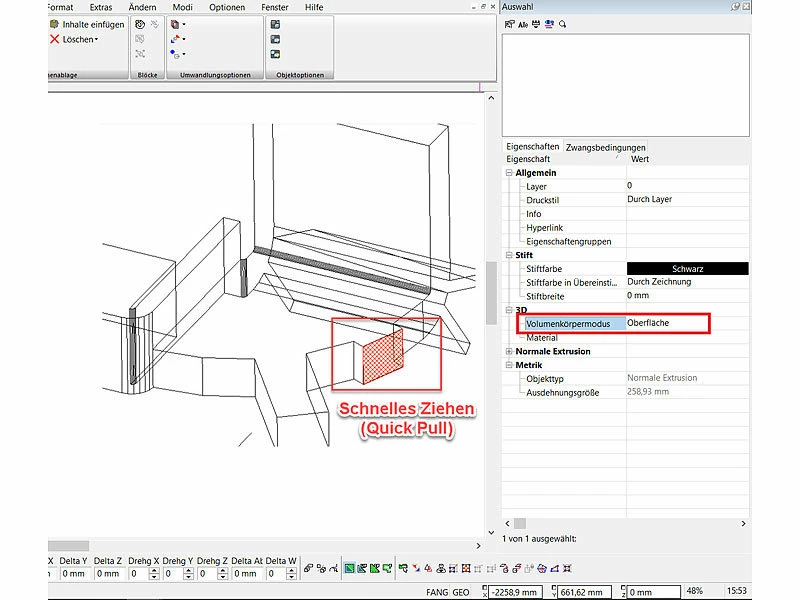Click the first icon in Blöcke group
Screen dimensions: 800x600
click(140, 24)
